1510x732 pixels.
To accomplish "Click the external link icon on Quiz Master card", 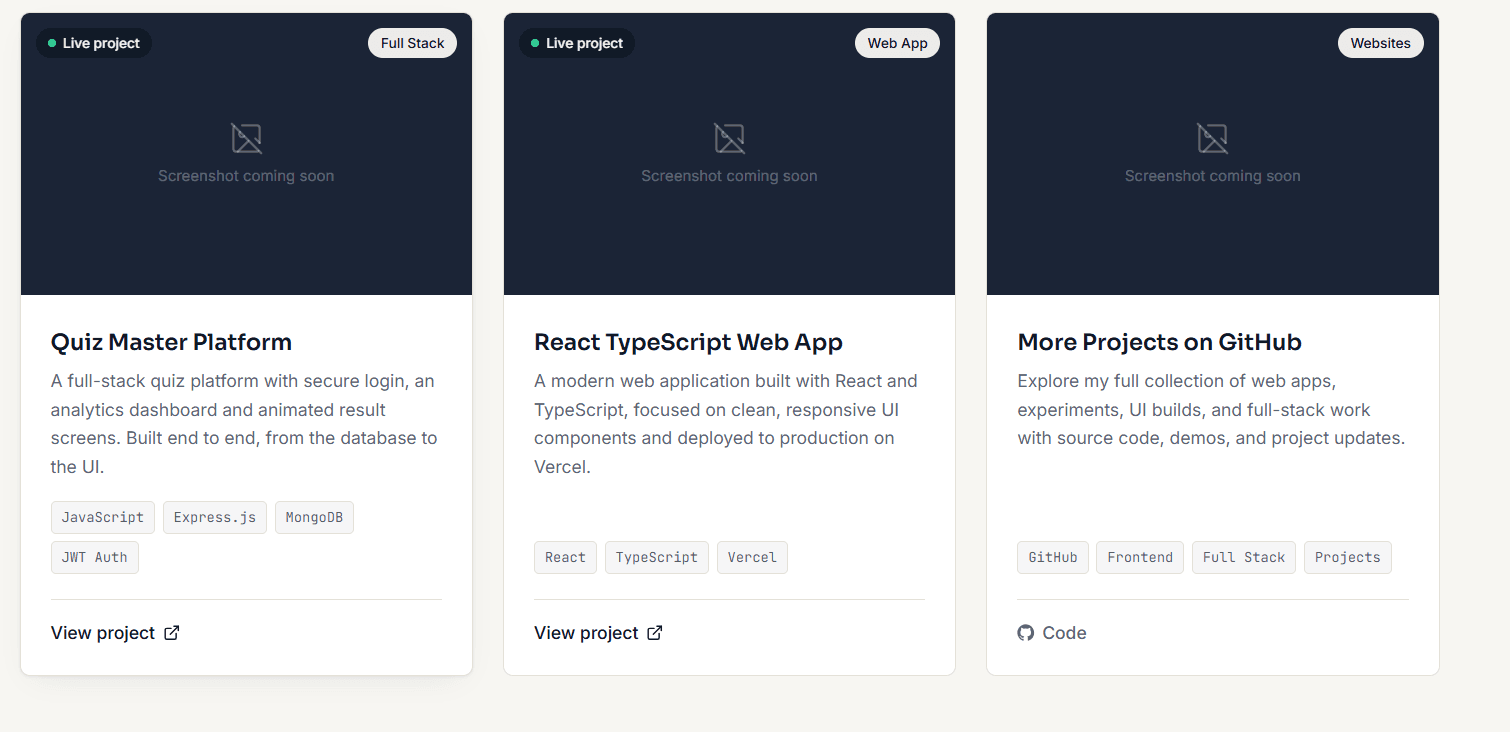I will (x=172, y=633).
